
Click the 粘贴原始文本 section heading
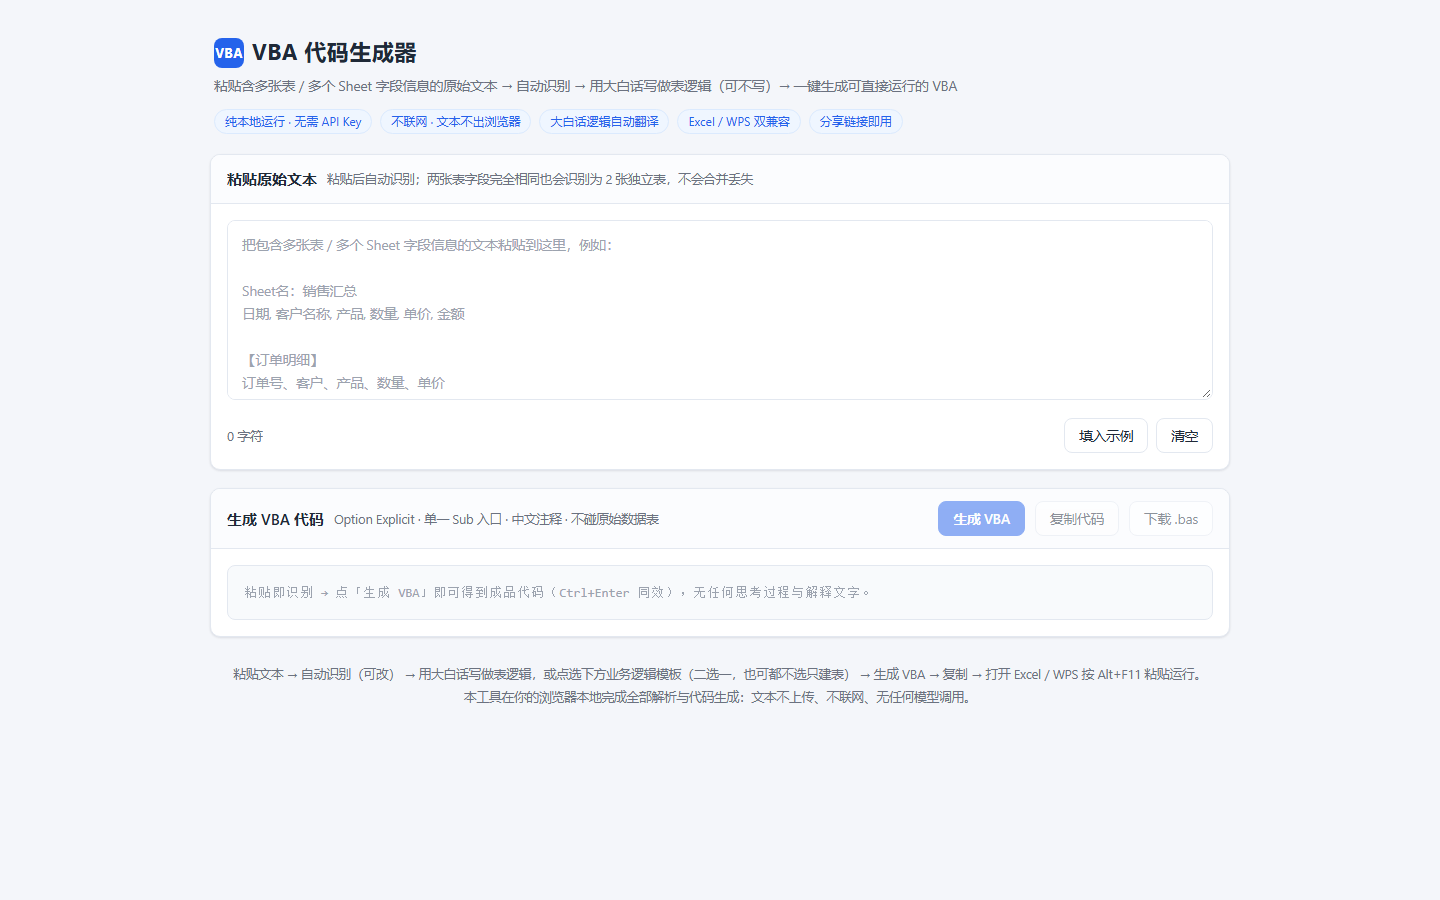point(272,180)
